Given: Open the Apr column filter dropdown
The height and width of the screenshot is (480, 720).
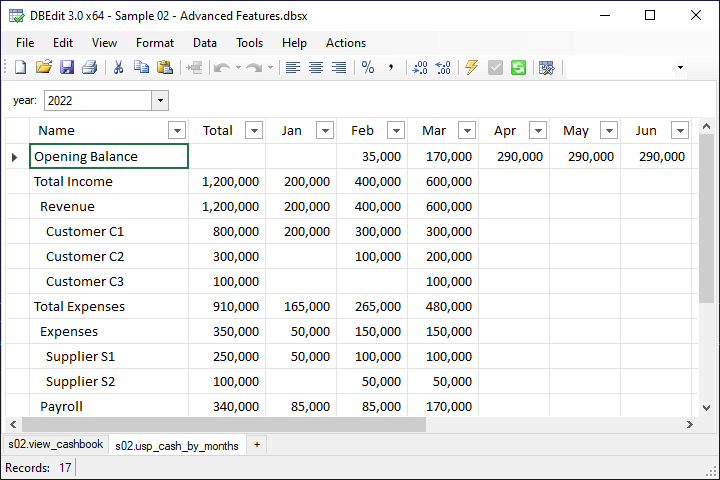Looking at the screenshot, I should click(538, 130).
